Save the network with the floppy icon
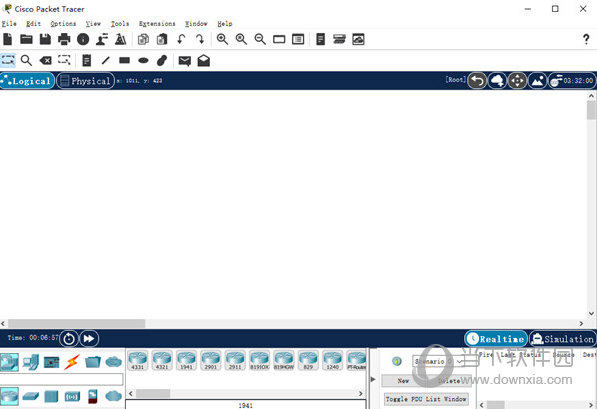This screenshot has height=409, width=597. tap(45, 39)
